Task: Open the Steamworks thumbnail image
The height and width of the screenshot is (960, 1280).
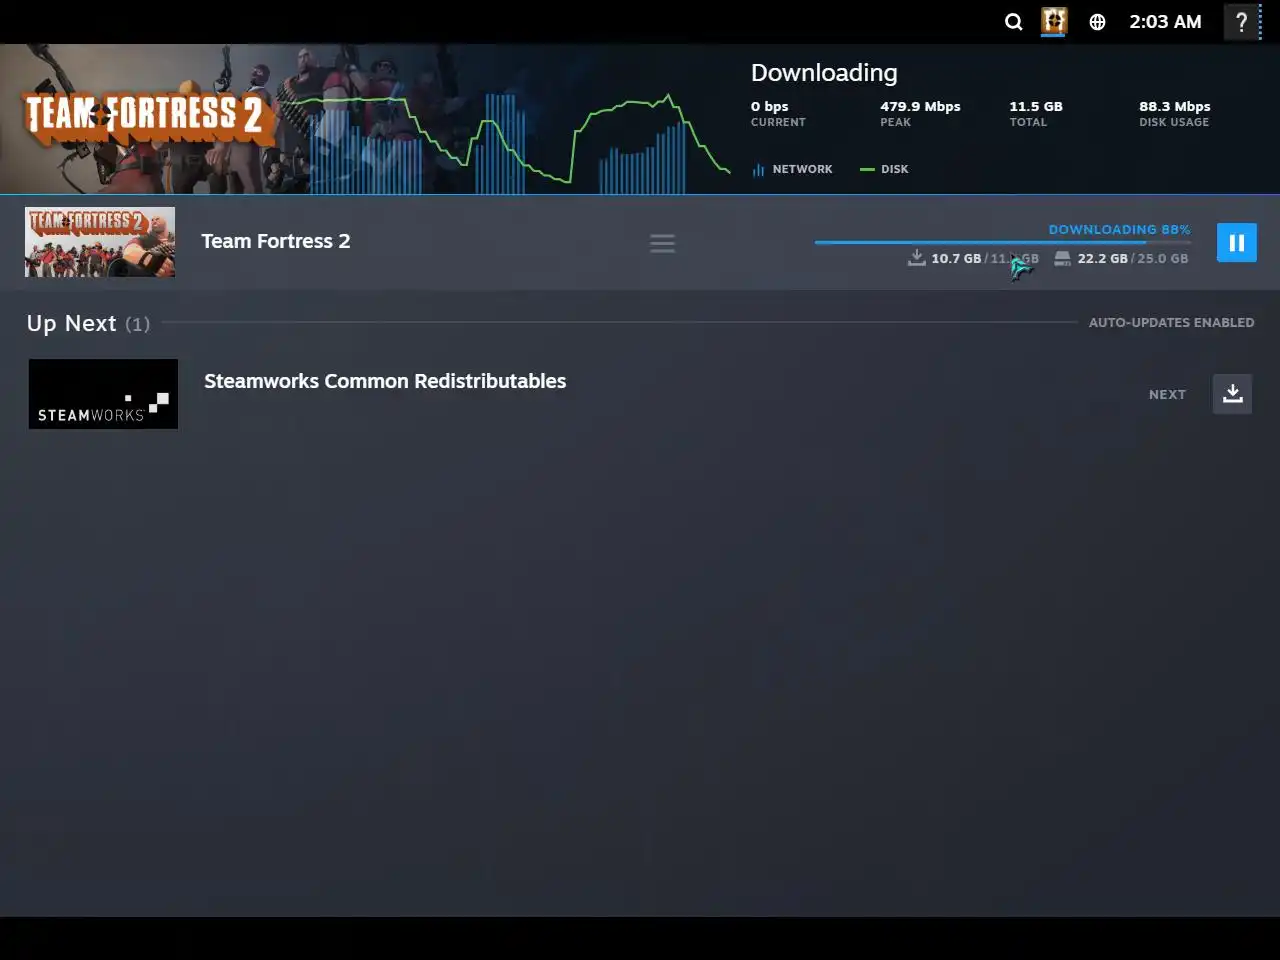Action: pos(103,394)
